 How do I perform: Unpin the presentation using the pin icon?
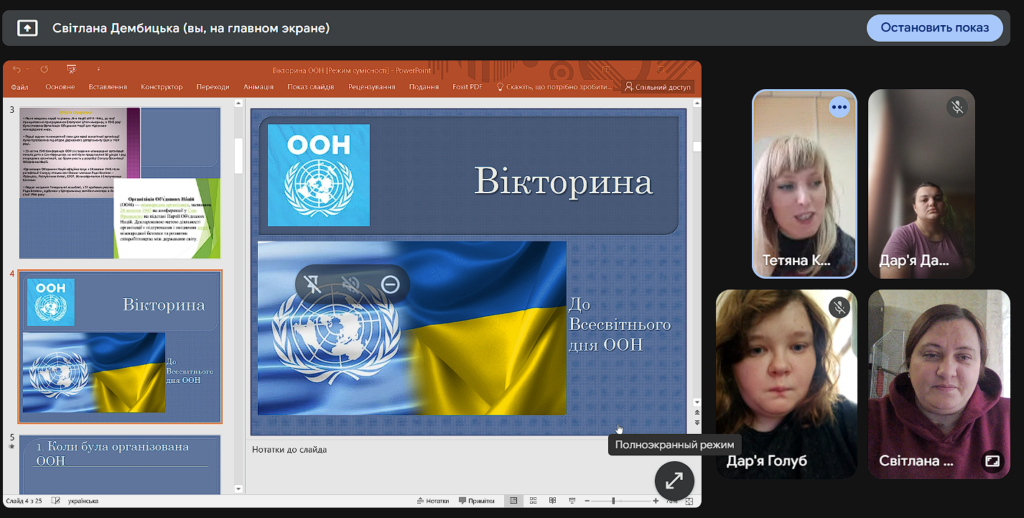coord(314,285)
